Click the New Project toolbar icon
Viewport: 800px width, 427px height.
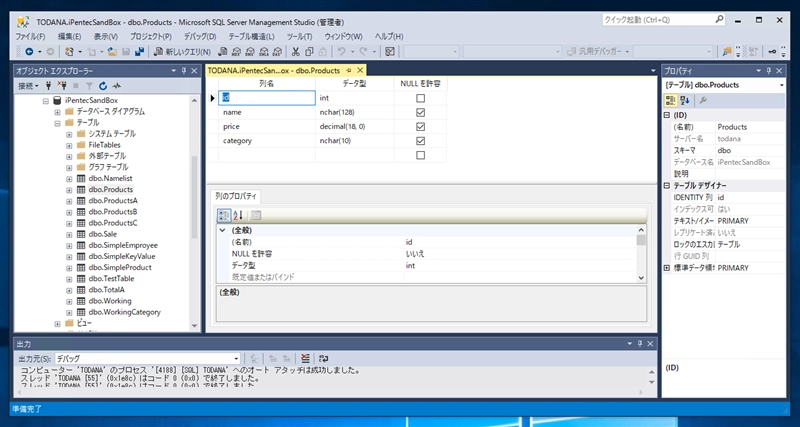pos(69,52)
